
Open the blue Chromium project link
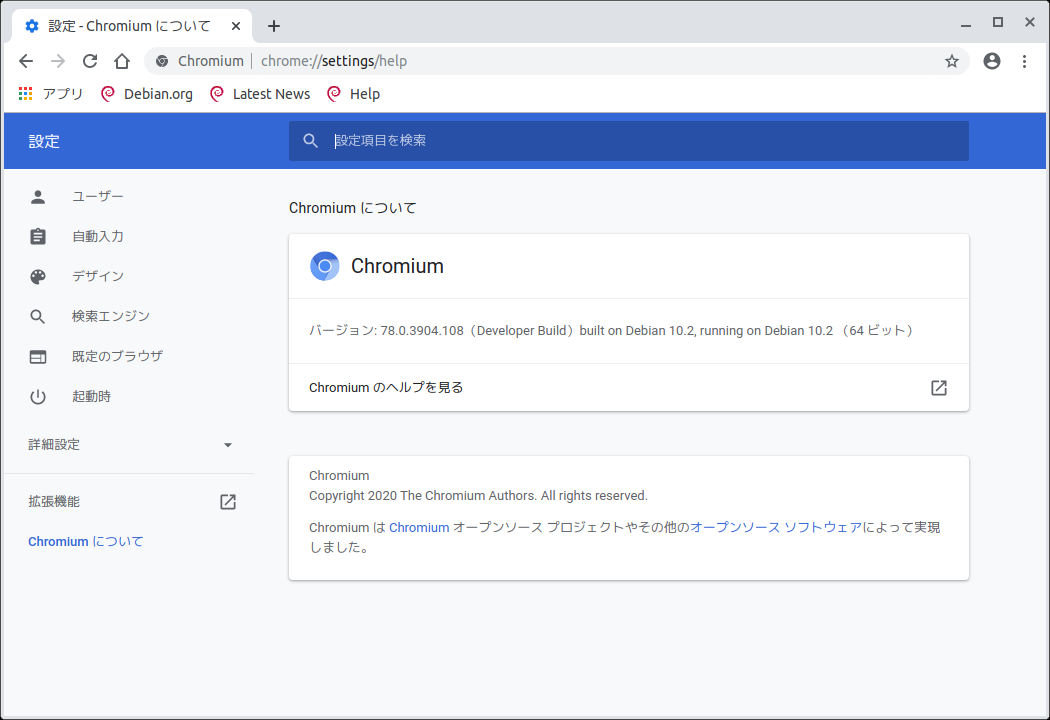419,528
